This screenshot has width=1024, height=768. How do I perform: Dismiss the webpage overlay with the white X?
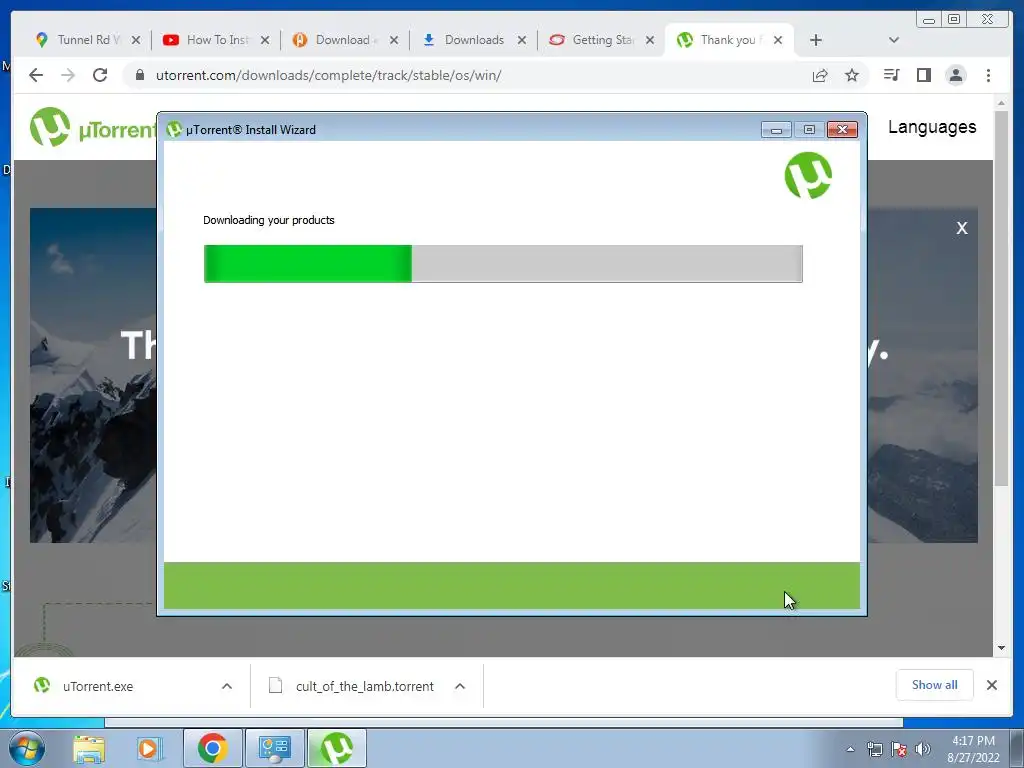tap(962, 228)
